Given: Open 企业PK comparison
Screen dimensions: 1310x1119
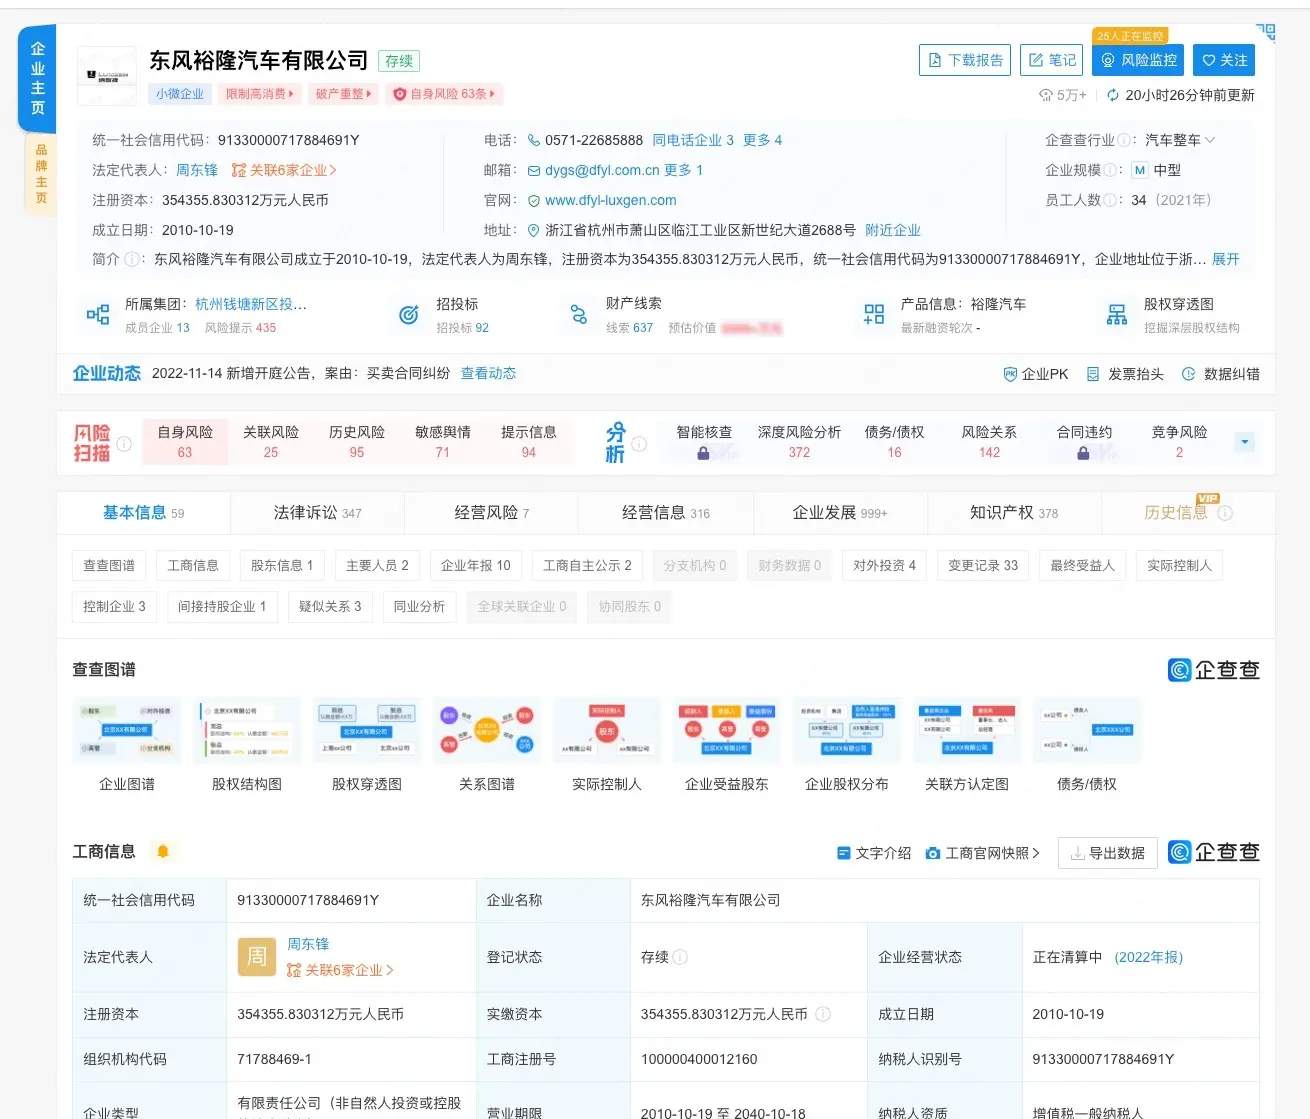Looking at the screenshot, I should (x=1035, y=374).
